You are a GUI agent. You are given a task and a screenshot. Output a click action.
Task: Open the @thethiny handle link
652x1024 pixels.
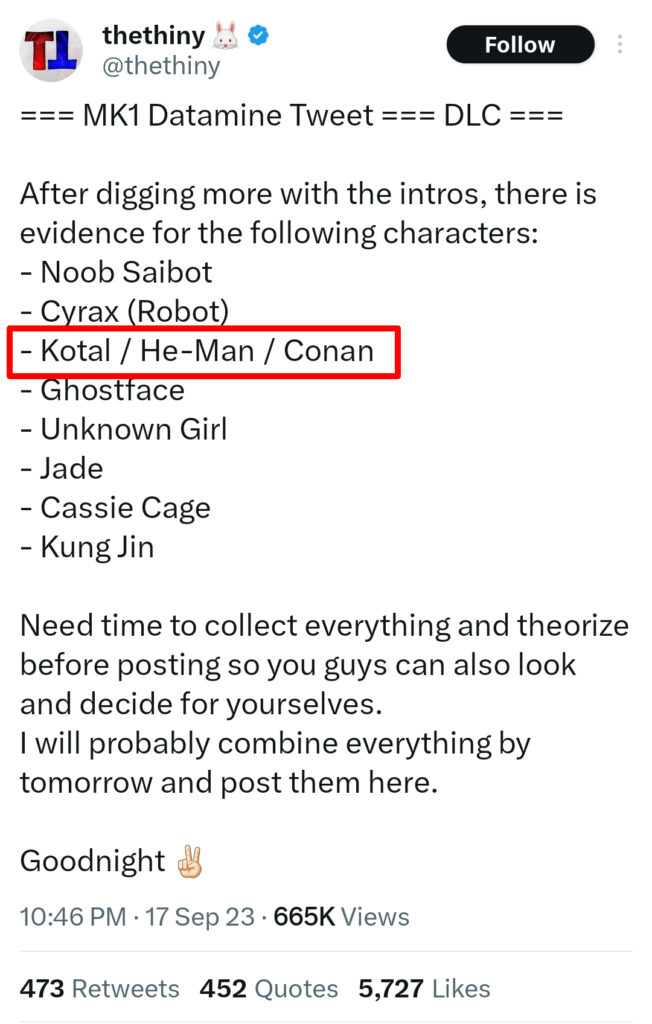click(160, 67)
